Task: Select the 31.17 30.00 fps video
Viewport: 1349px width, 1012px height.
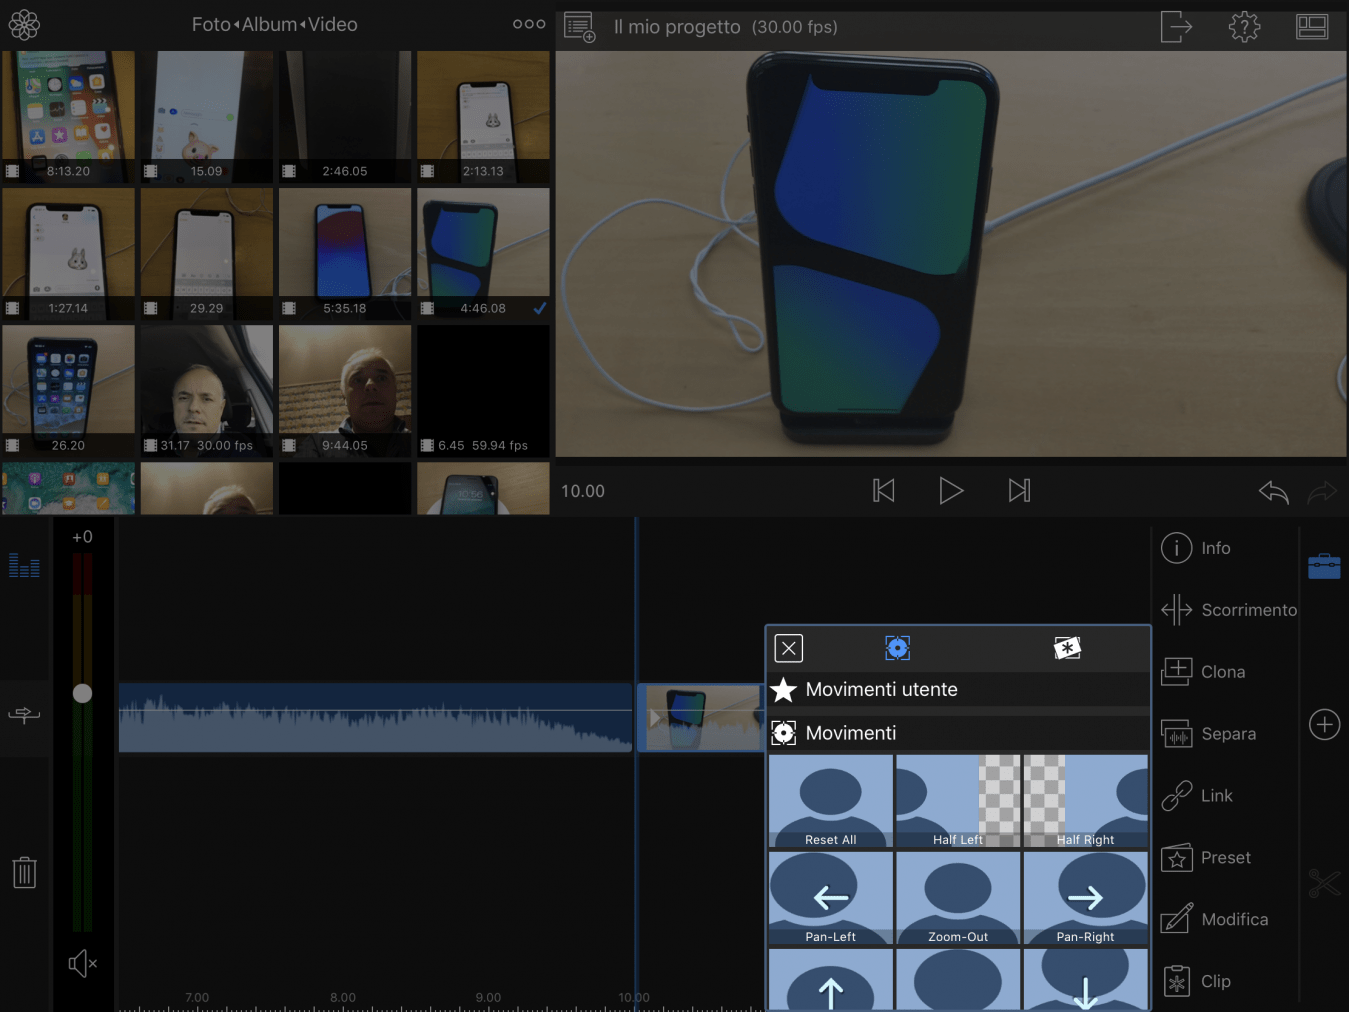Action: [x=206, y=390]
